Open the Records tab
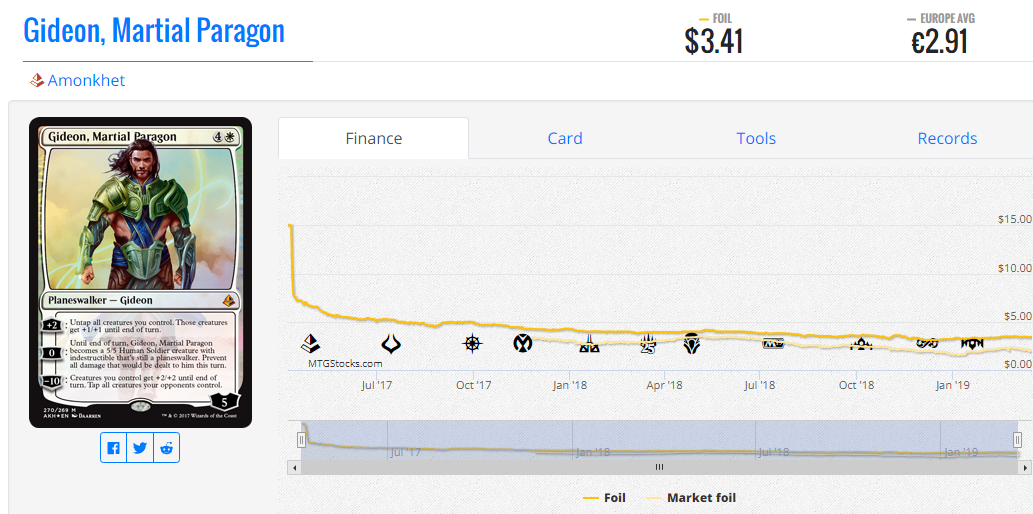1033x514 pixels. tap(947, 138)
